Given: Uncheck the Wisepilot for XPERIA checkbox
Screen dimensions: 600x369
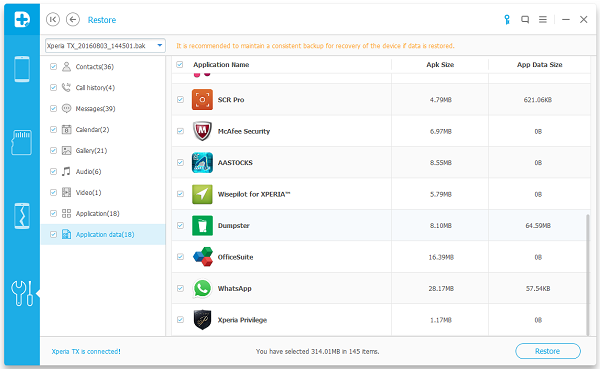Looking at the screenshot, I should click(x=180, y=194).
